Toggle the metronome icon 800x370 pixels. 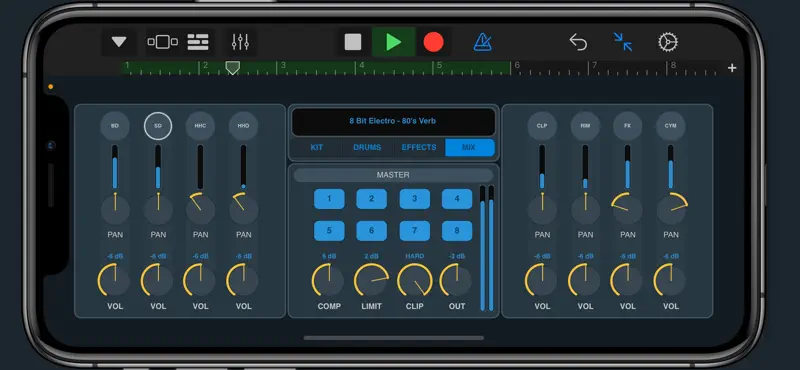point(482,42)
